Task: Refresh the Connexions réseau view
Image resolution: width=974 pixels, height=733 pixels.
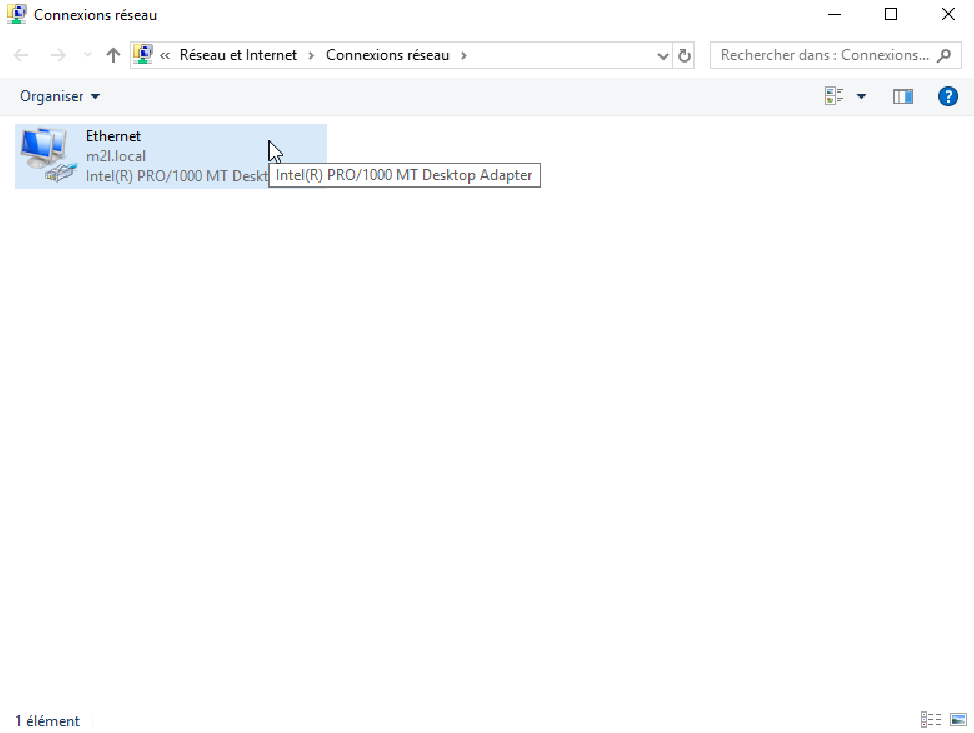Action: point(684,55)
